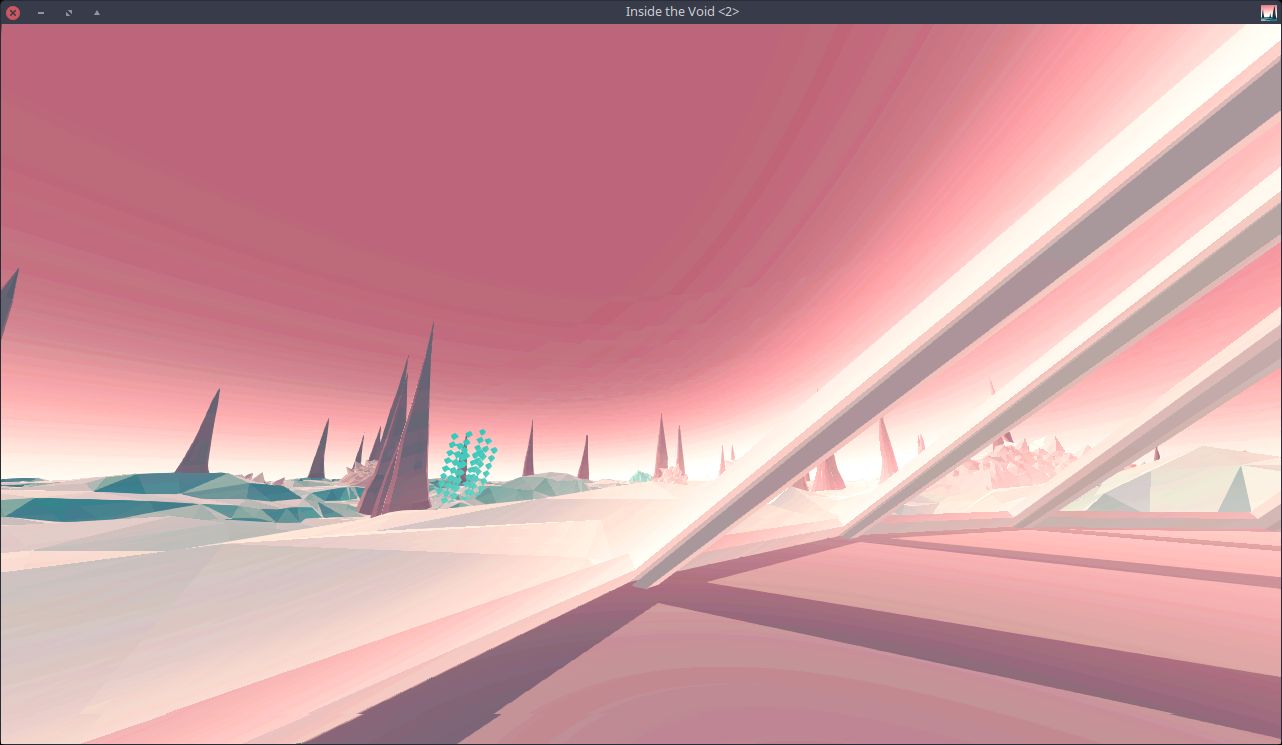The height and width of the screenshot is (745, 1282).
Task: Minimize the game window
Action: (41, 12)
